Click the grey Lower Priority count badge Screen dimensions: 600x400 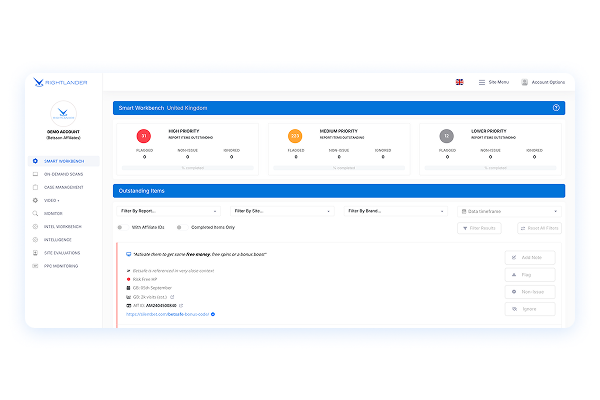[x=447, y=135]
